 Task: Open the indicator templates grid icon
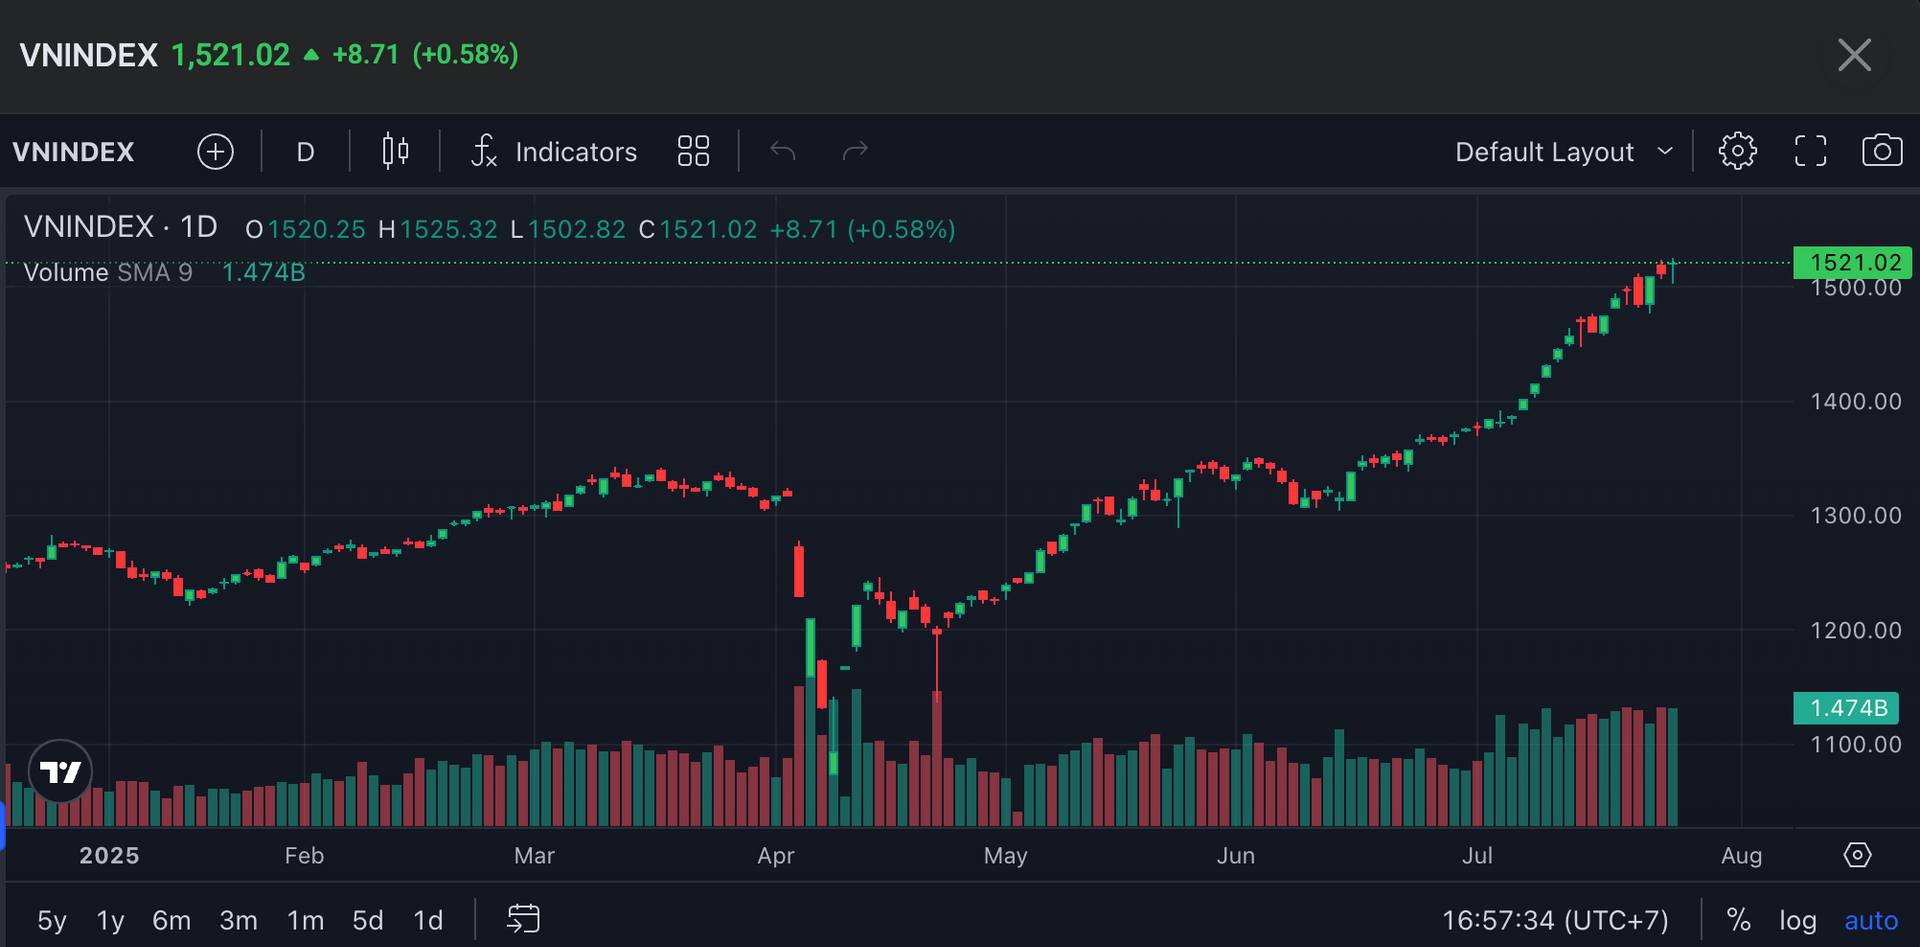point(693,152)
